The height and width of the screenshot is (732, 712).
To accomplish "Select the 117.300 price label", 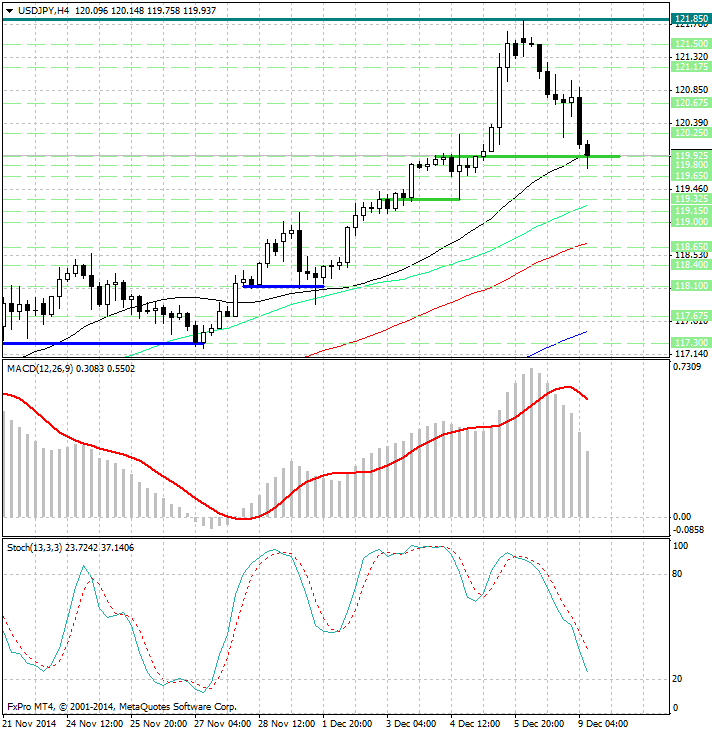I will pyautogui.click(x=691, y=343).
